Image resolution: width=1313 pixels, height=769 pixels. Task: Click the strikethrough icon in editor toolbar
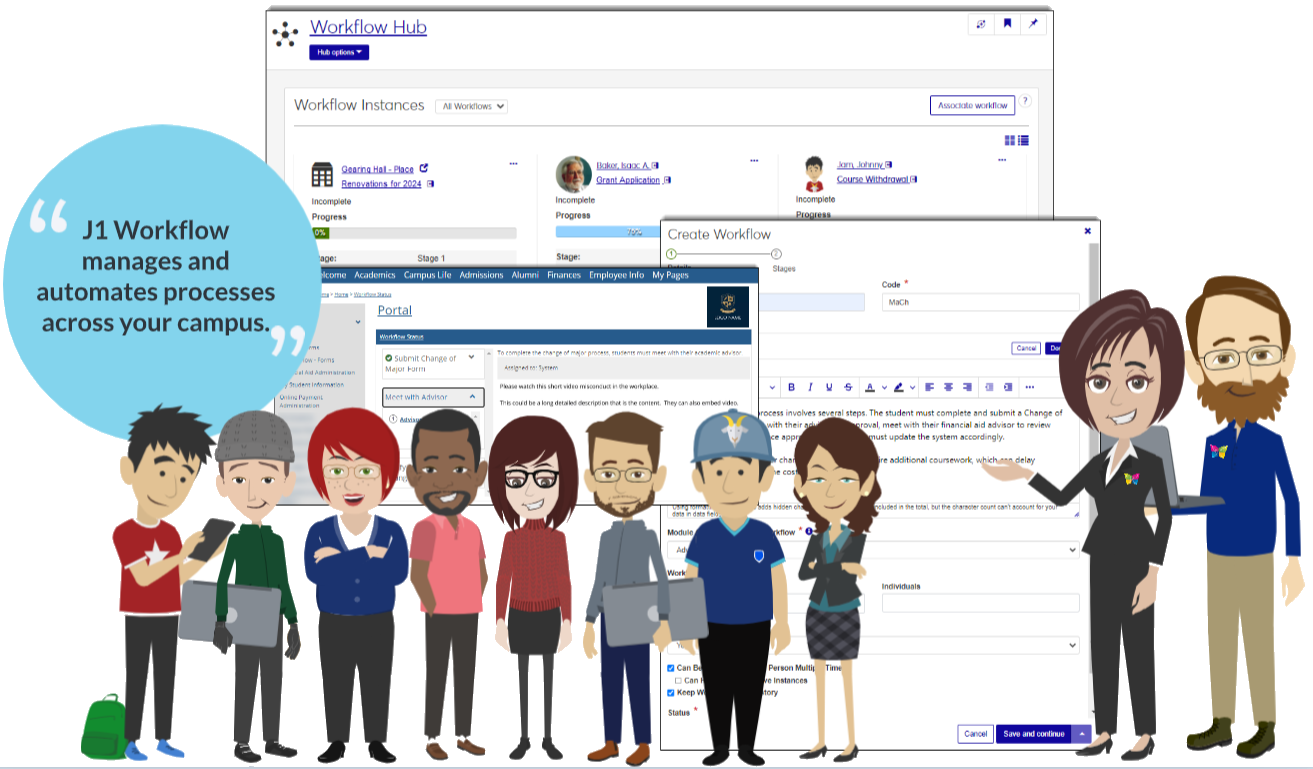[x=848, y=387]
